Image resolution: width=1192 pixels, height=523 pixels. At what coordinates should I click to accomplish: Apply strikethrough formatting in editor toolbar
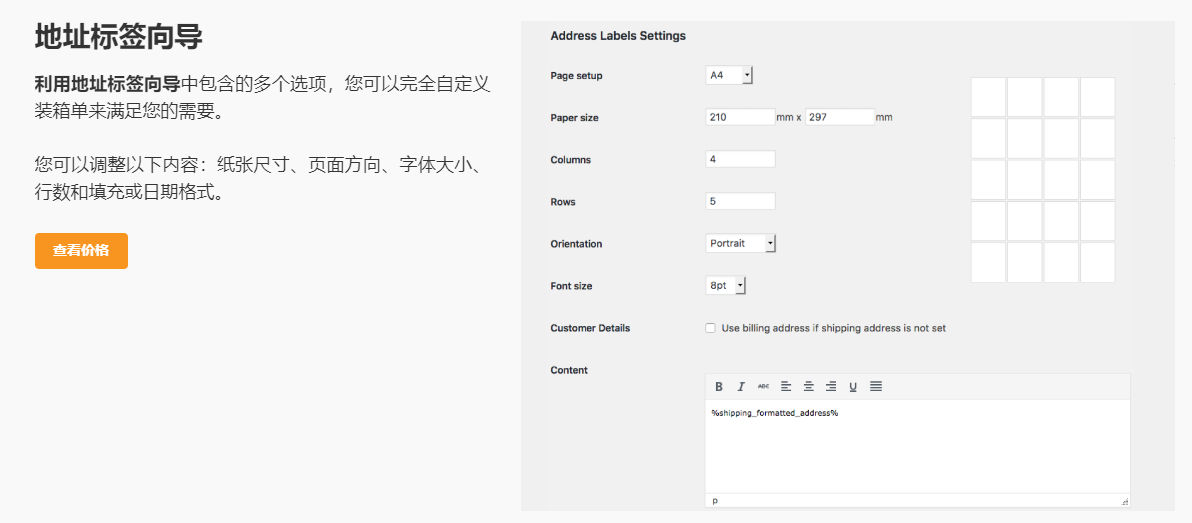pyautogui.click(x=763, y=387)
